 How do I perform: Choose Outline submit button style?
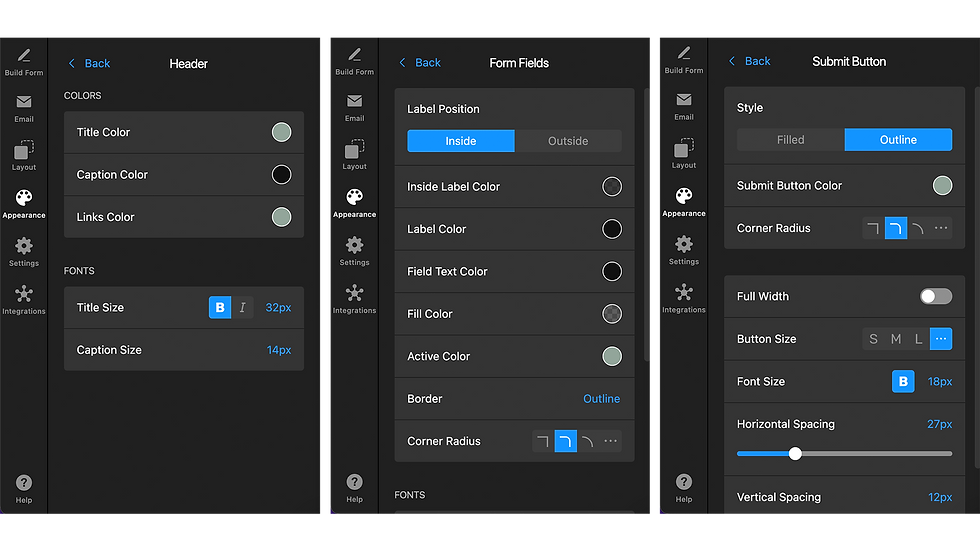coord(898,140)
